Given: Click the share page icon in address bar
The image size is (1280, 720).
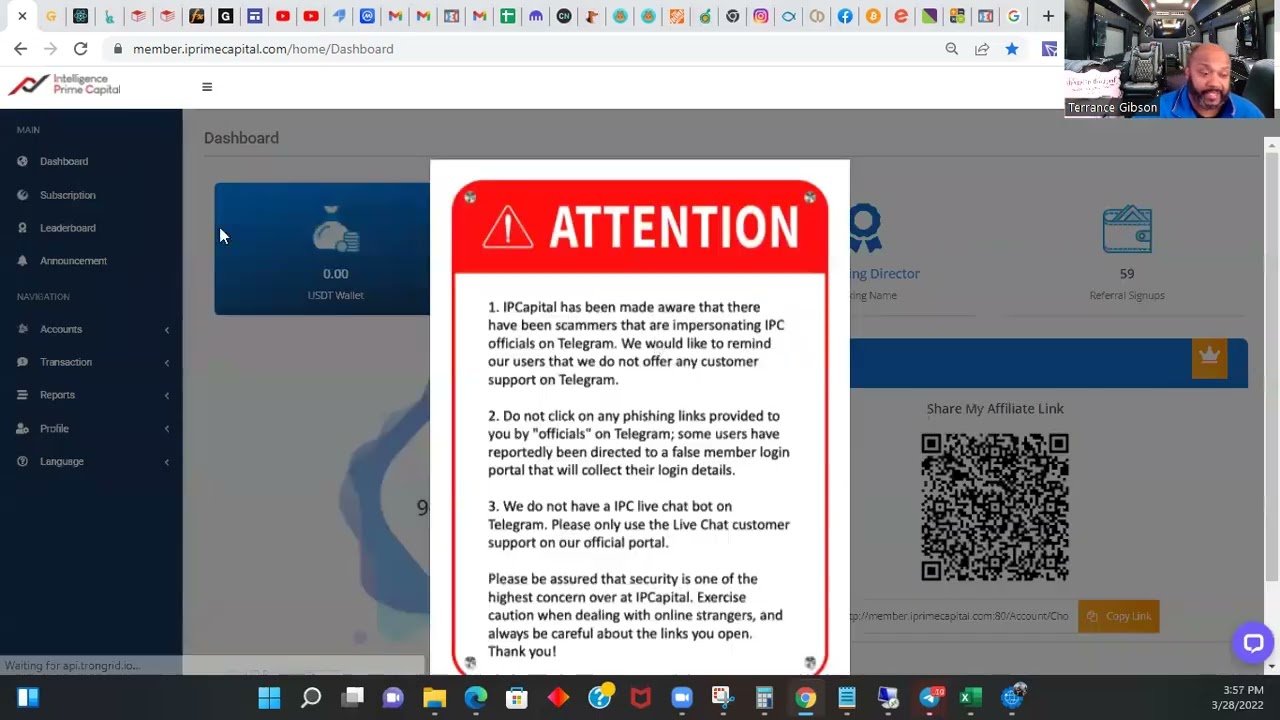Looking at the screenshot, I should pyautogui.click(x=982, y=49).
